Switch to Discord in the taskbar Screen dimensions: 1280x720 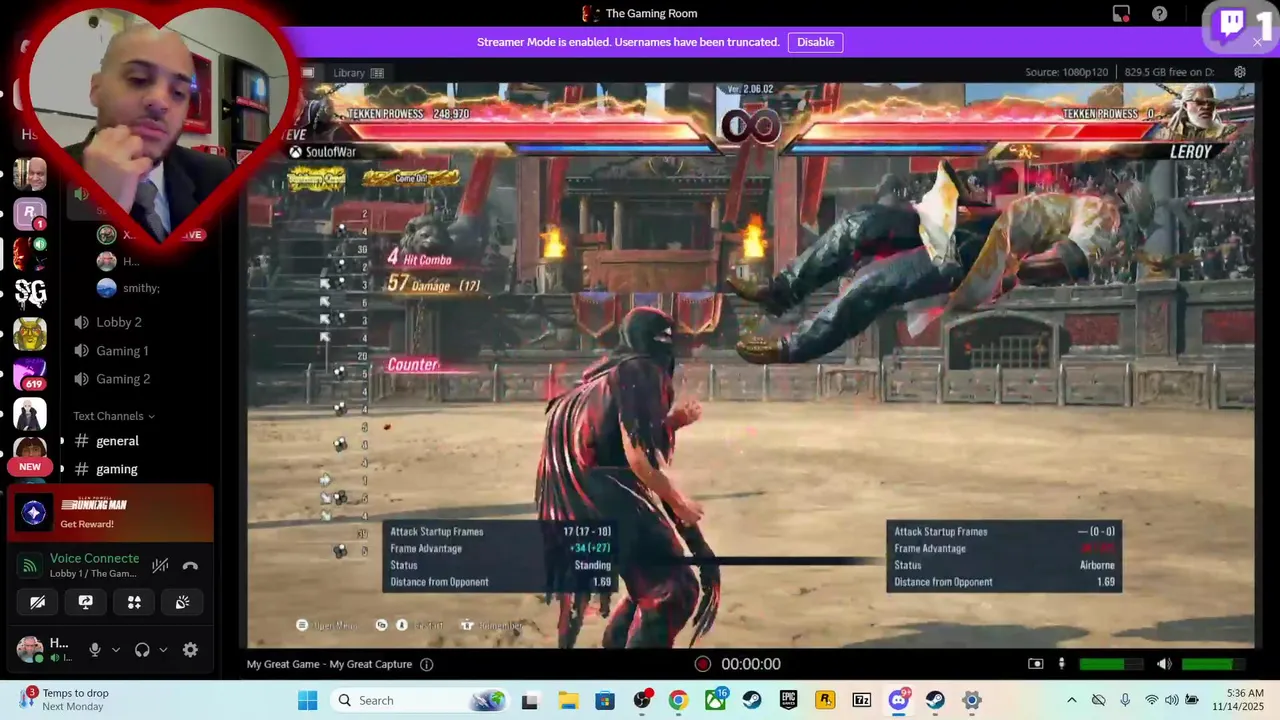pyautogui.click(x=898, y=700)
